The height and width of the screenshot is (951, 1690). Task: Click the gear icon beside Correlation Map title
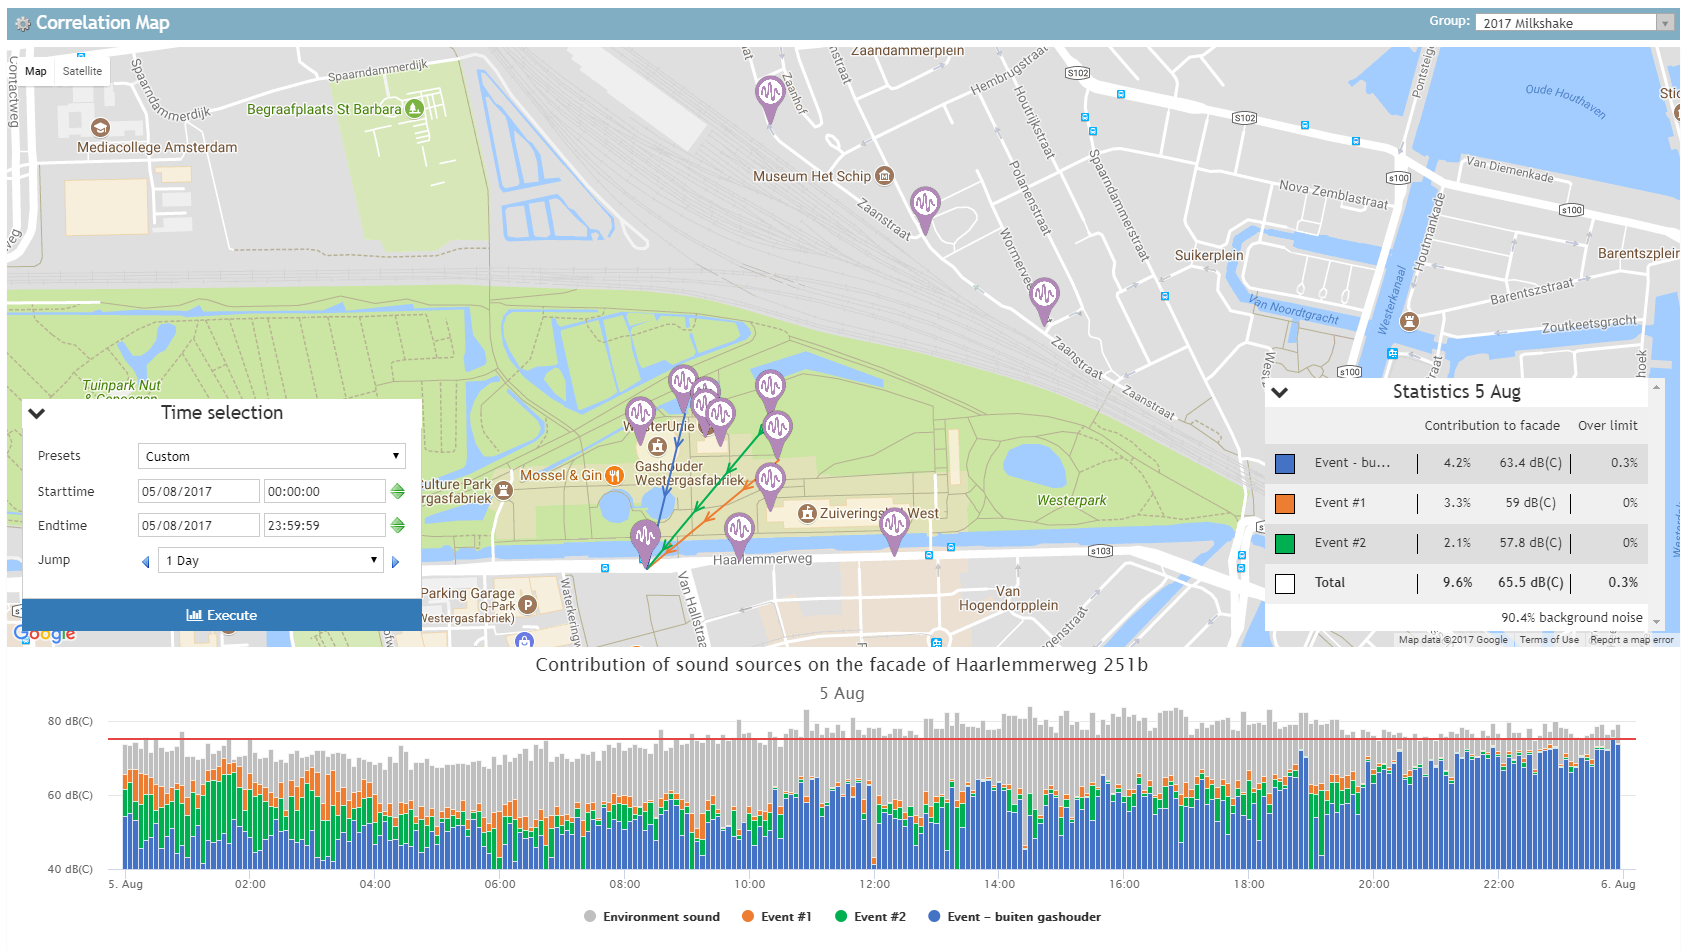coord(22,21)
